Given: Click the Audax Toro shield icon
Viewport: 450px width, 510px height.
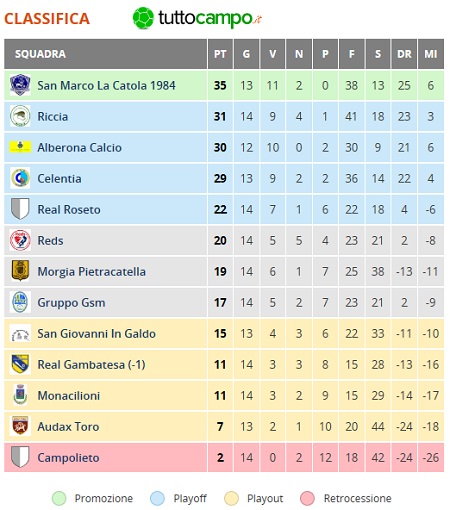Looking at the screenshot, I should [20, 426].
